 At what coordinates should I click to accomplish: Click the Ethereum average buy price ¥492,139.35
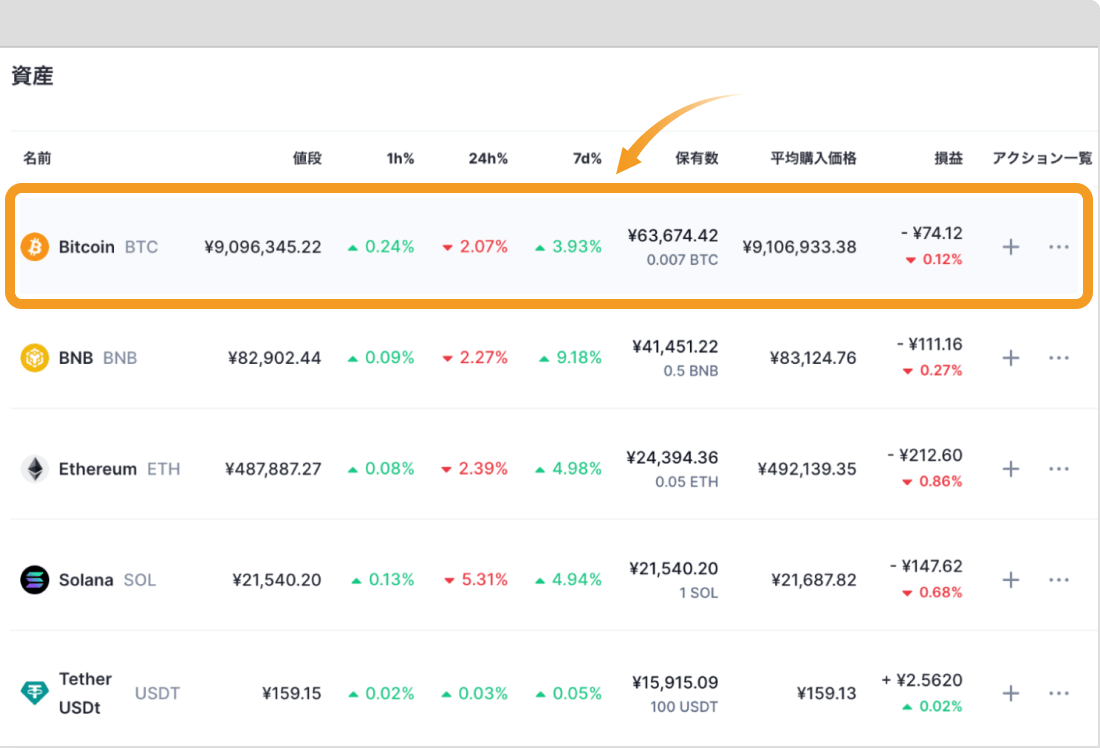[807, 469]
